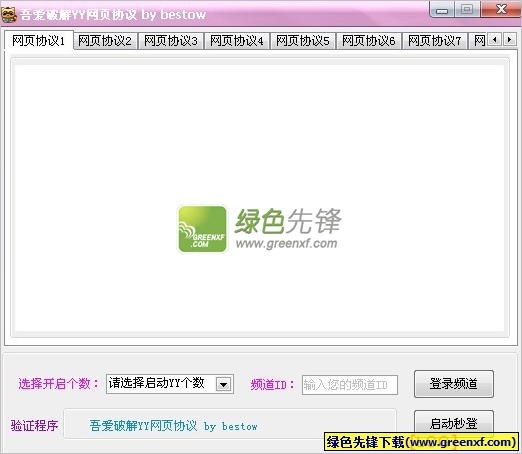
Task: Open the 网页协议3 tab
Action: (x=171, y=41)
